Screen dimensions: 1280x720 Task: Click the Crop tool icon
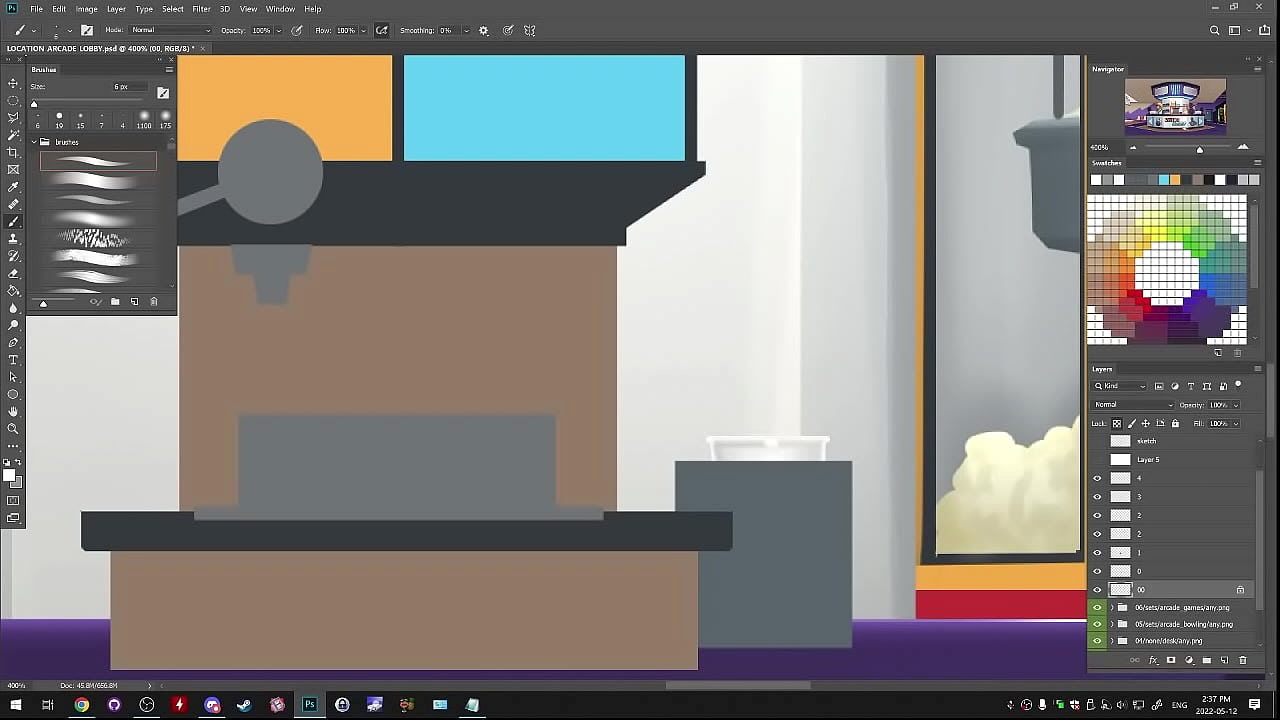(x=13, y=152)
